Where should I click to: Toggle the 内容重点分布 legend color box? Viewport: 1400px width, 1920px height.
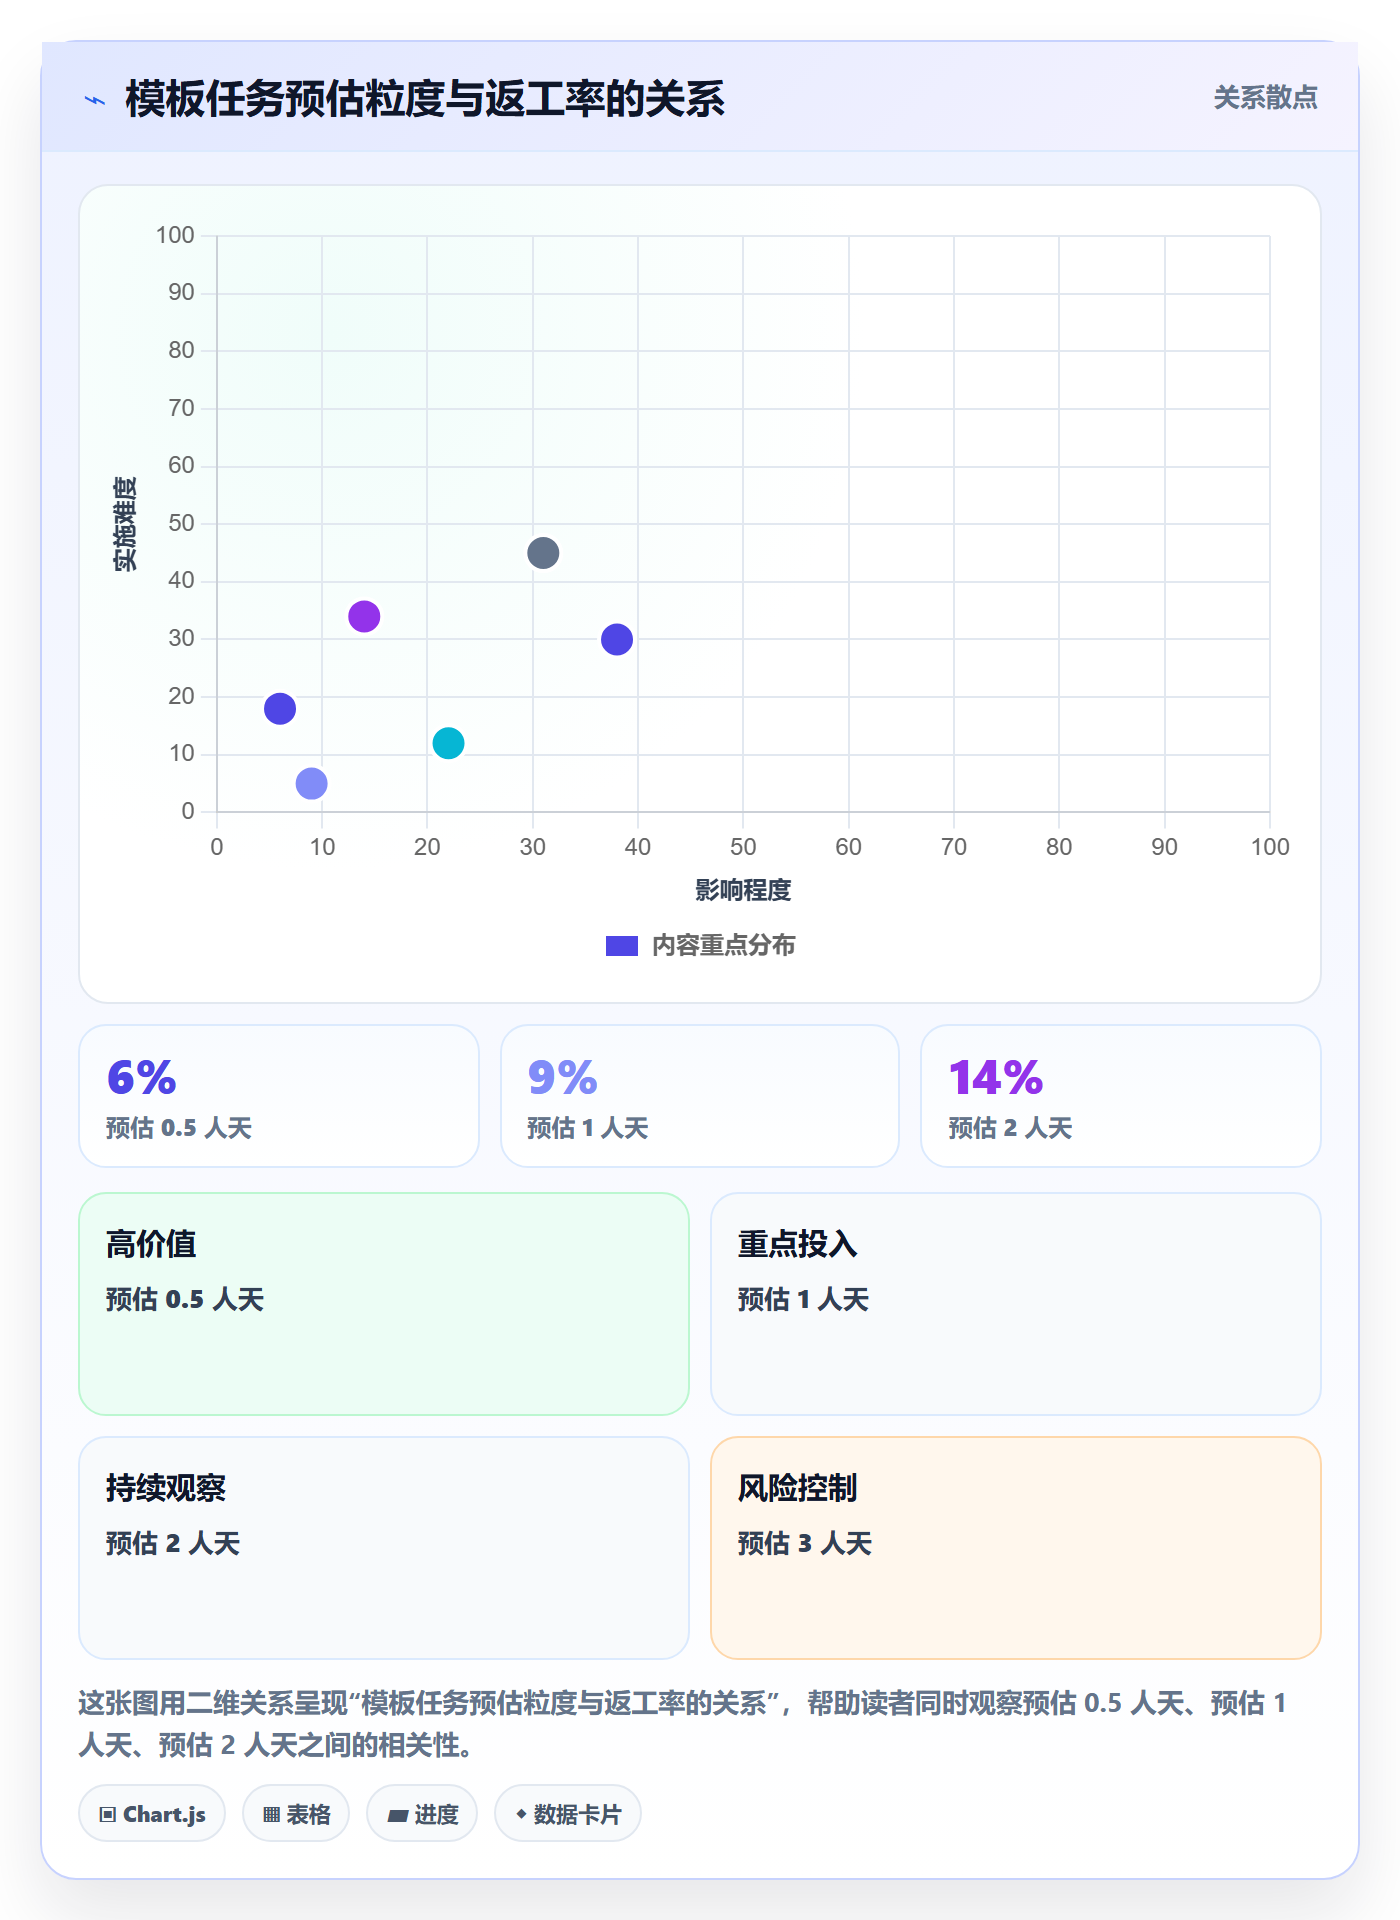pos(622,946)
